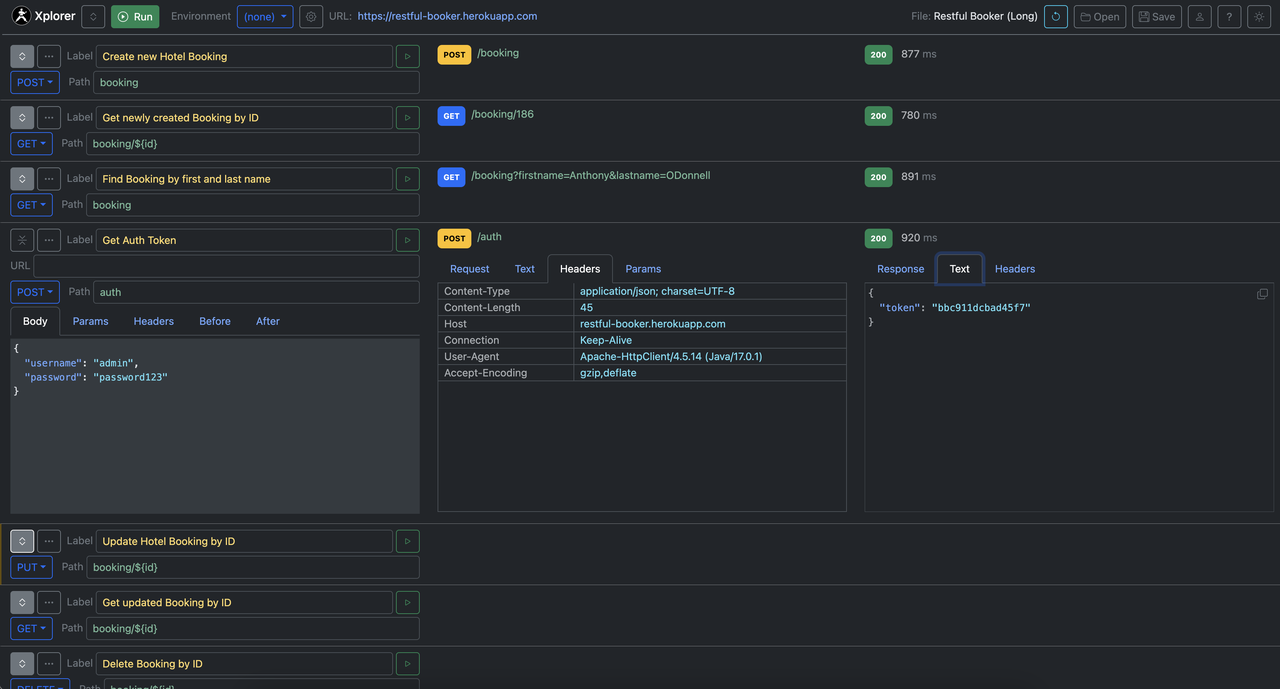The width and height of the screenshot is (1280, 689).
Task: Run the Get updated Booking step
Action: (x=407, y=602)
